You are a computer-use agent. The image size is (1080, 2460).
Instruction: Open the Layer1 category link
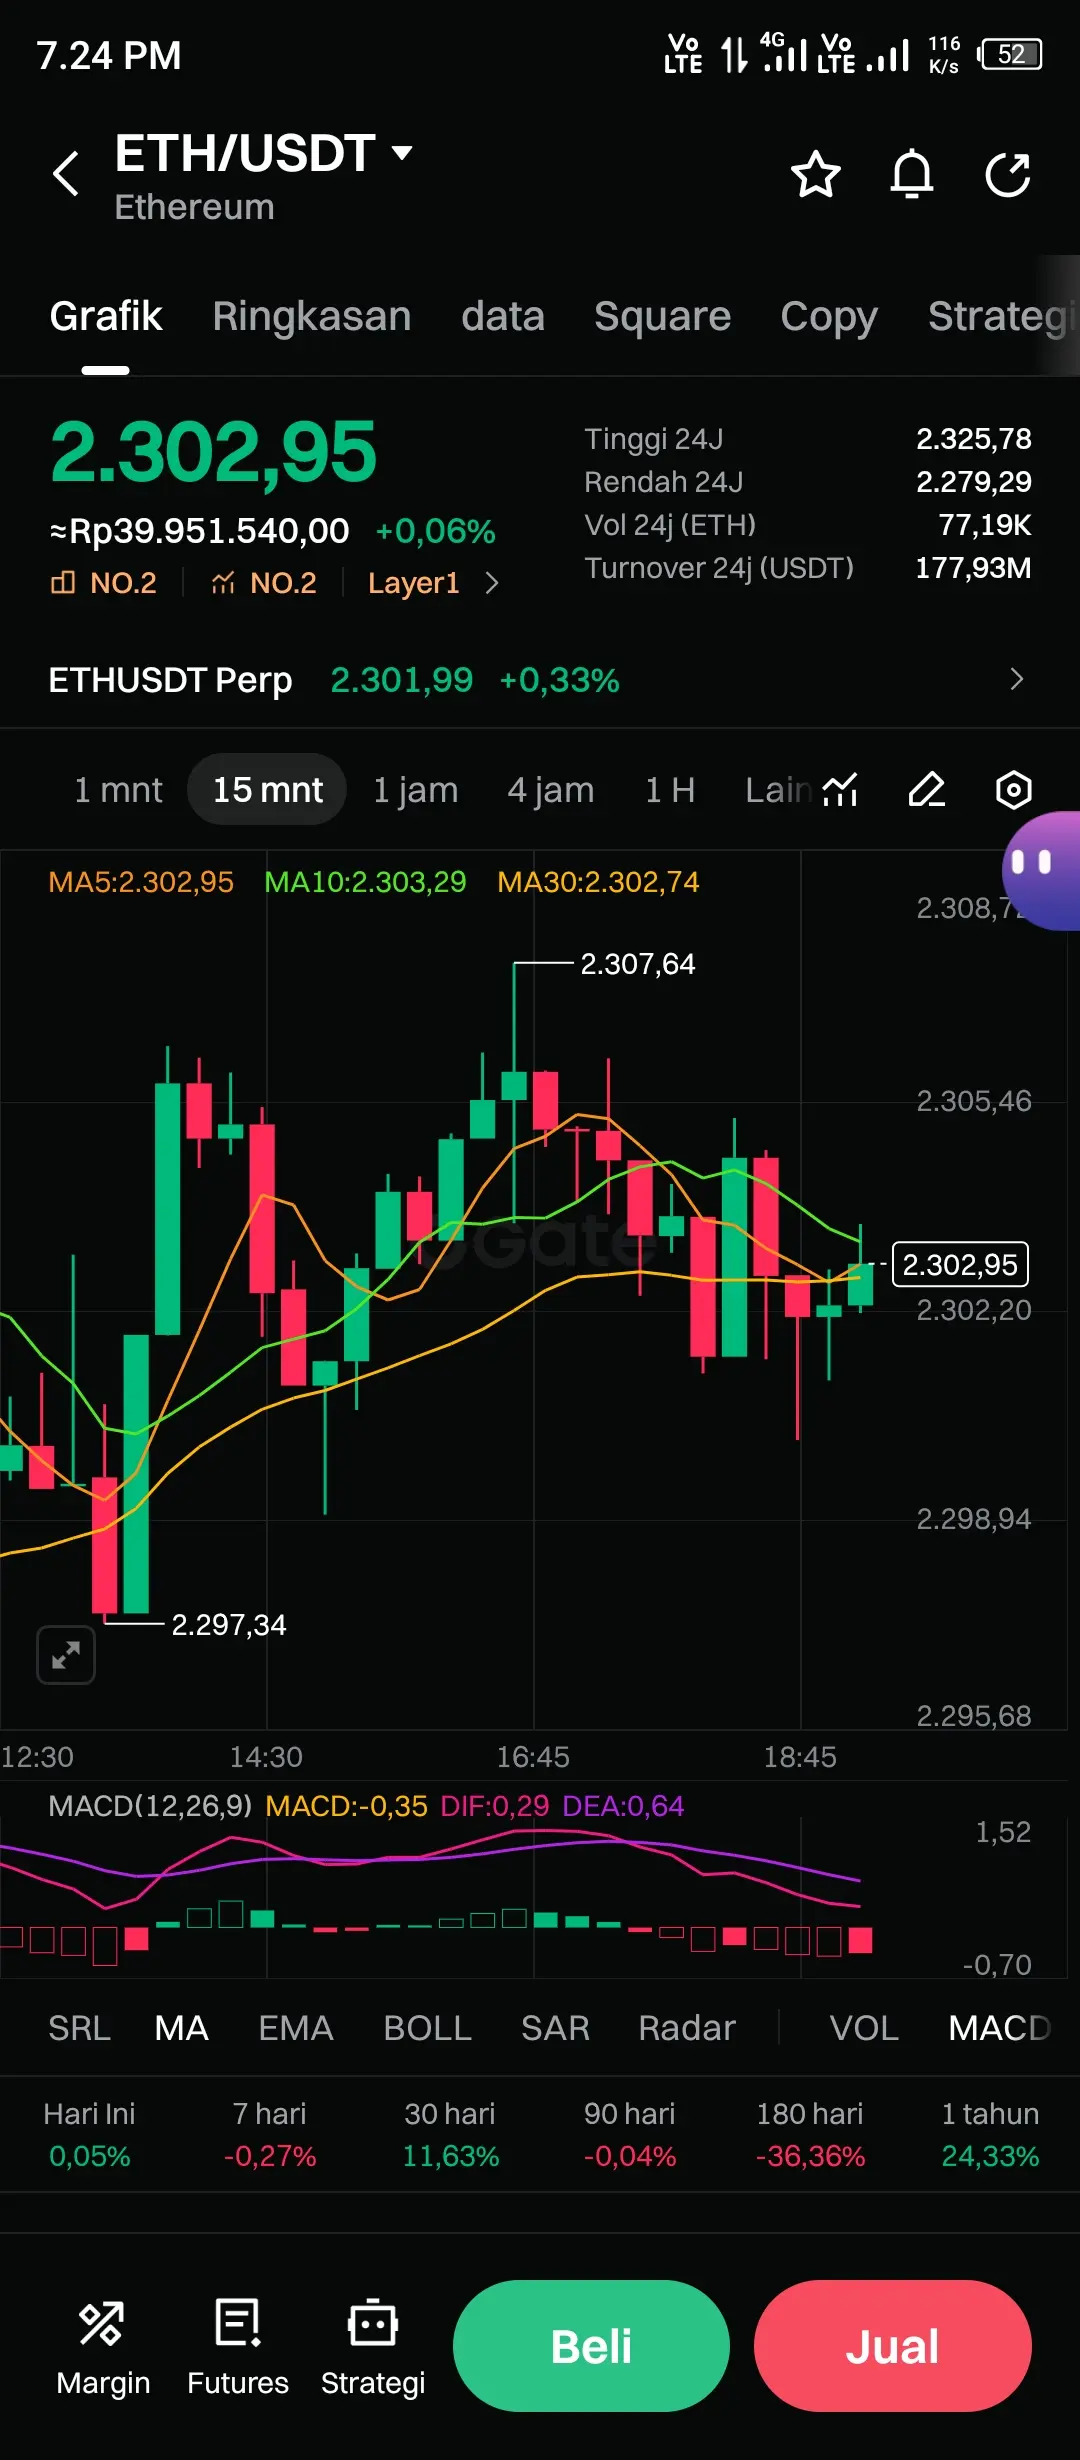click(x=414, y=583)
